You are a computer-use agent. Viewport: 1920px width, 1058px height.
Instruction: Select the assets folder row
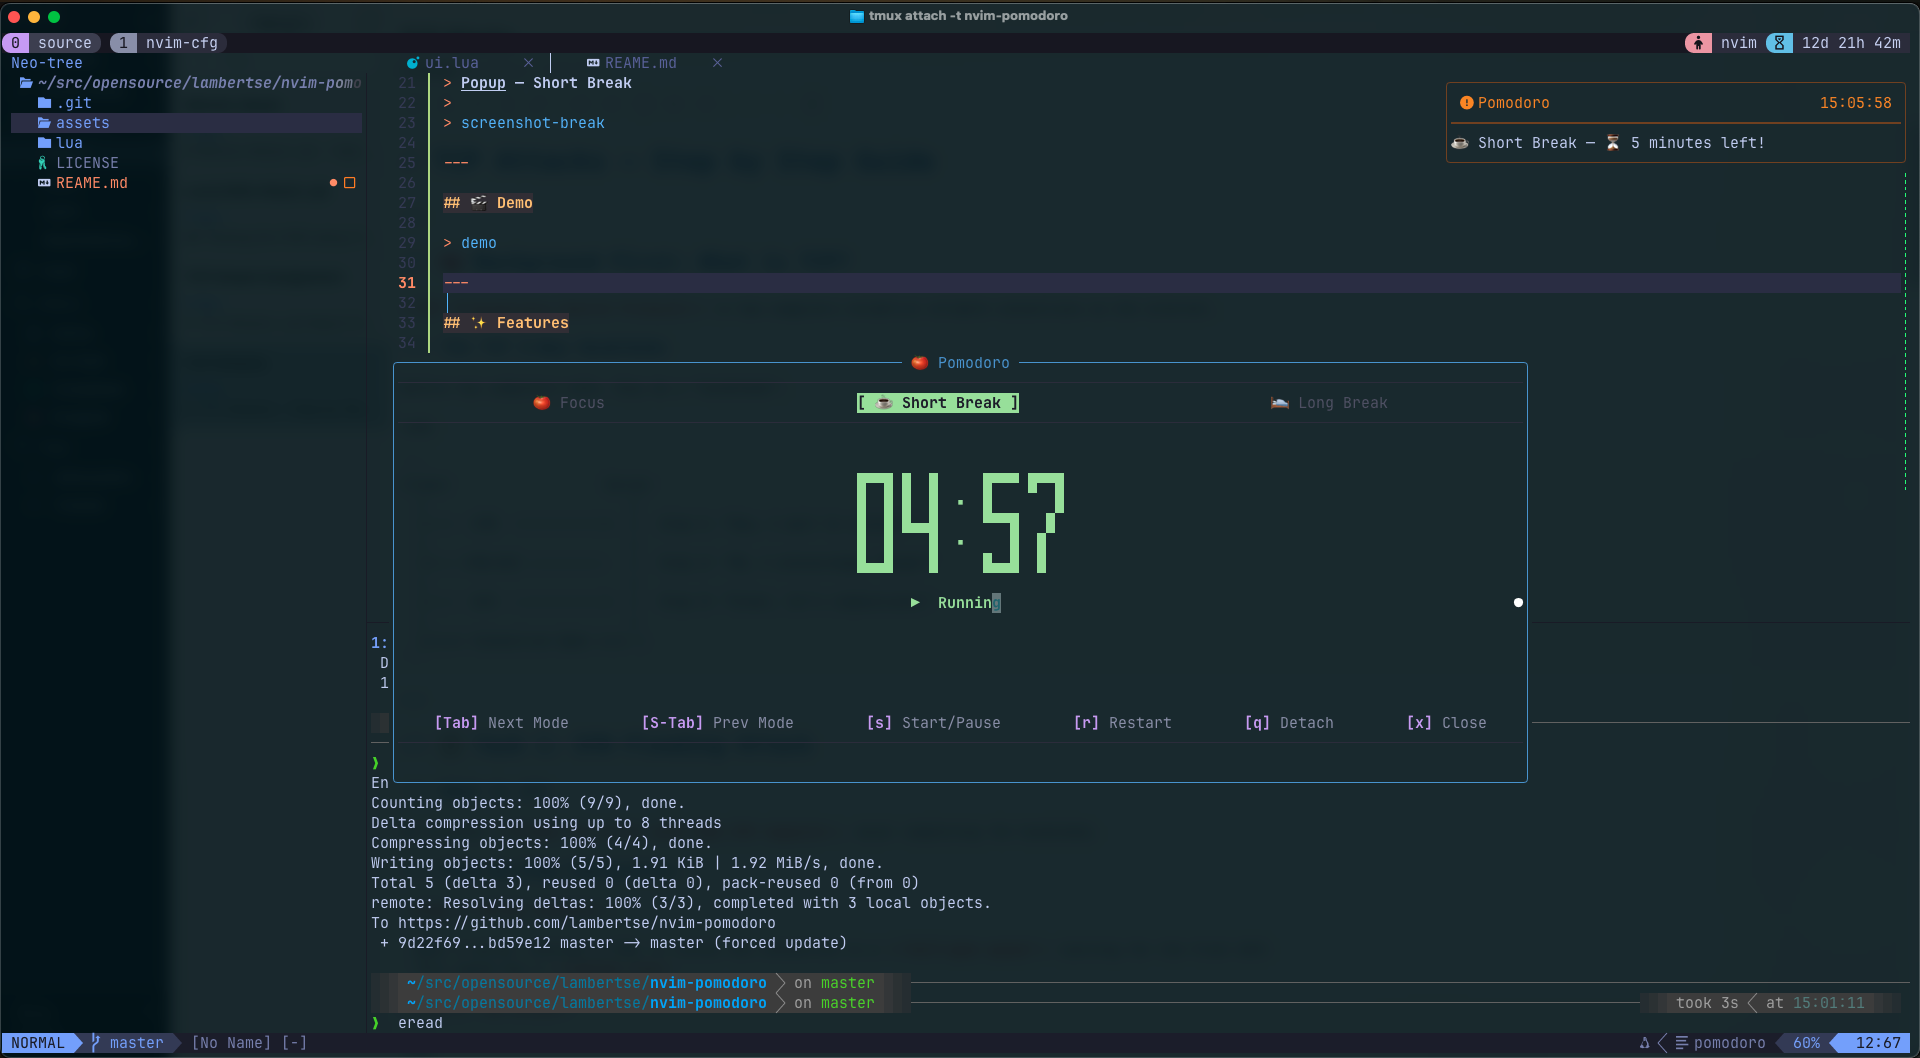click(186, 123)
